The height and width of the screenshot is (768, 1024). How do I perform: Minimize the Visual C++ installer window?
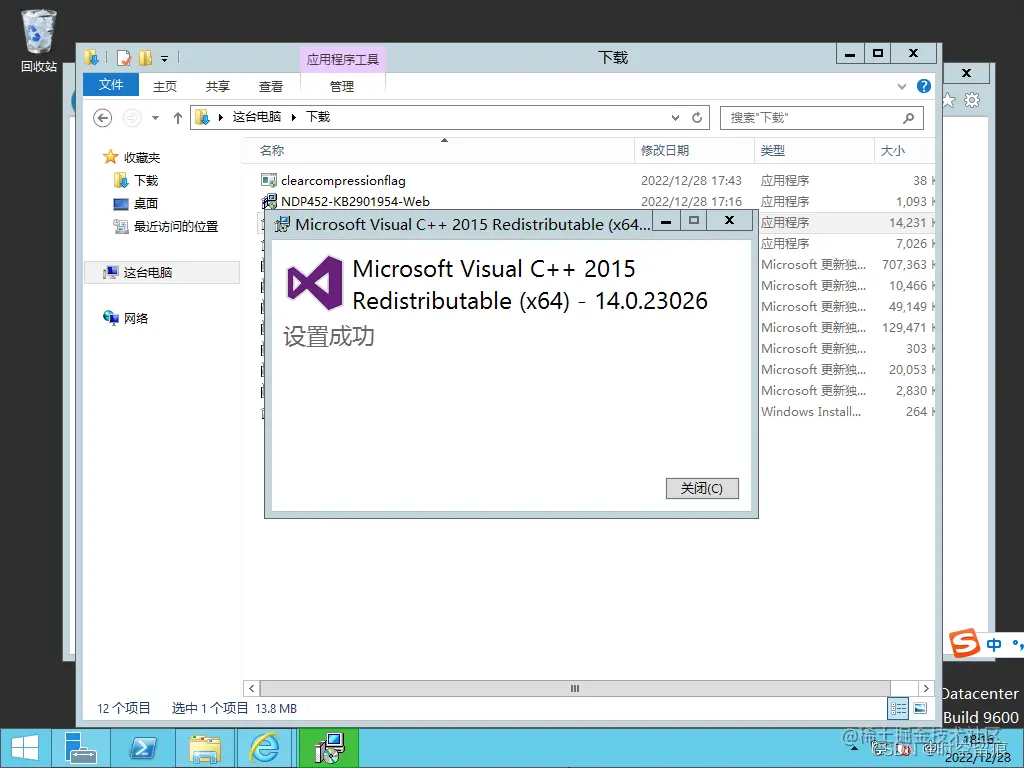click(665, 221)
